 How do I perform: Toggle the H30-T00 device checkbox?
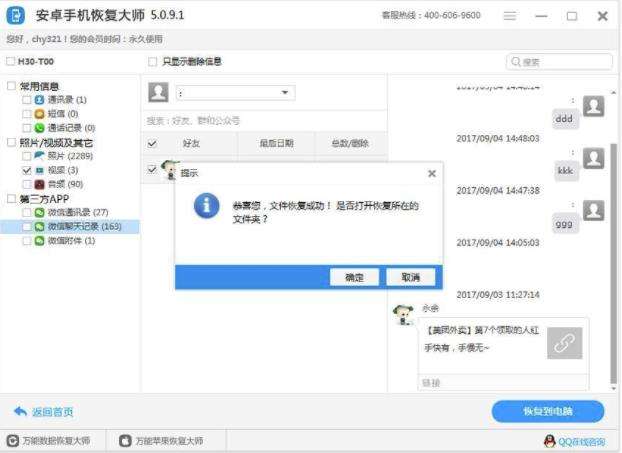pos(11,61)
